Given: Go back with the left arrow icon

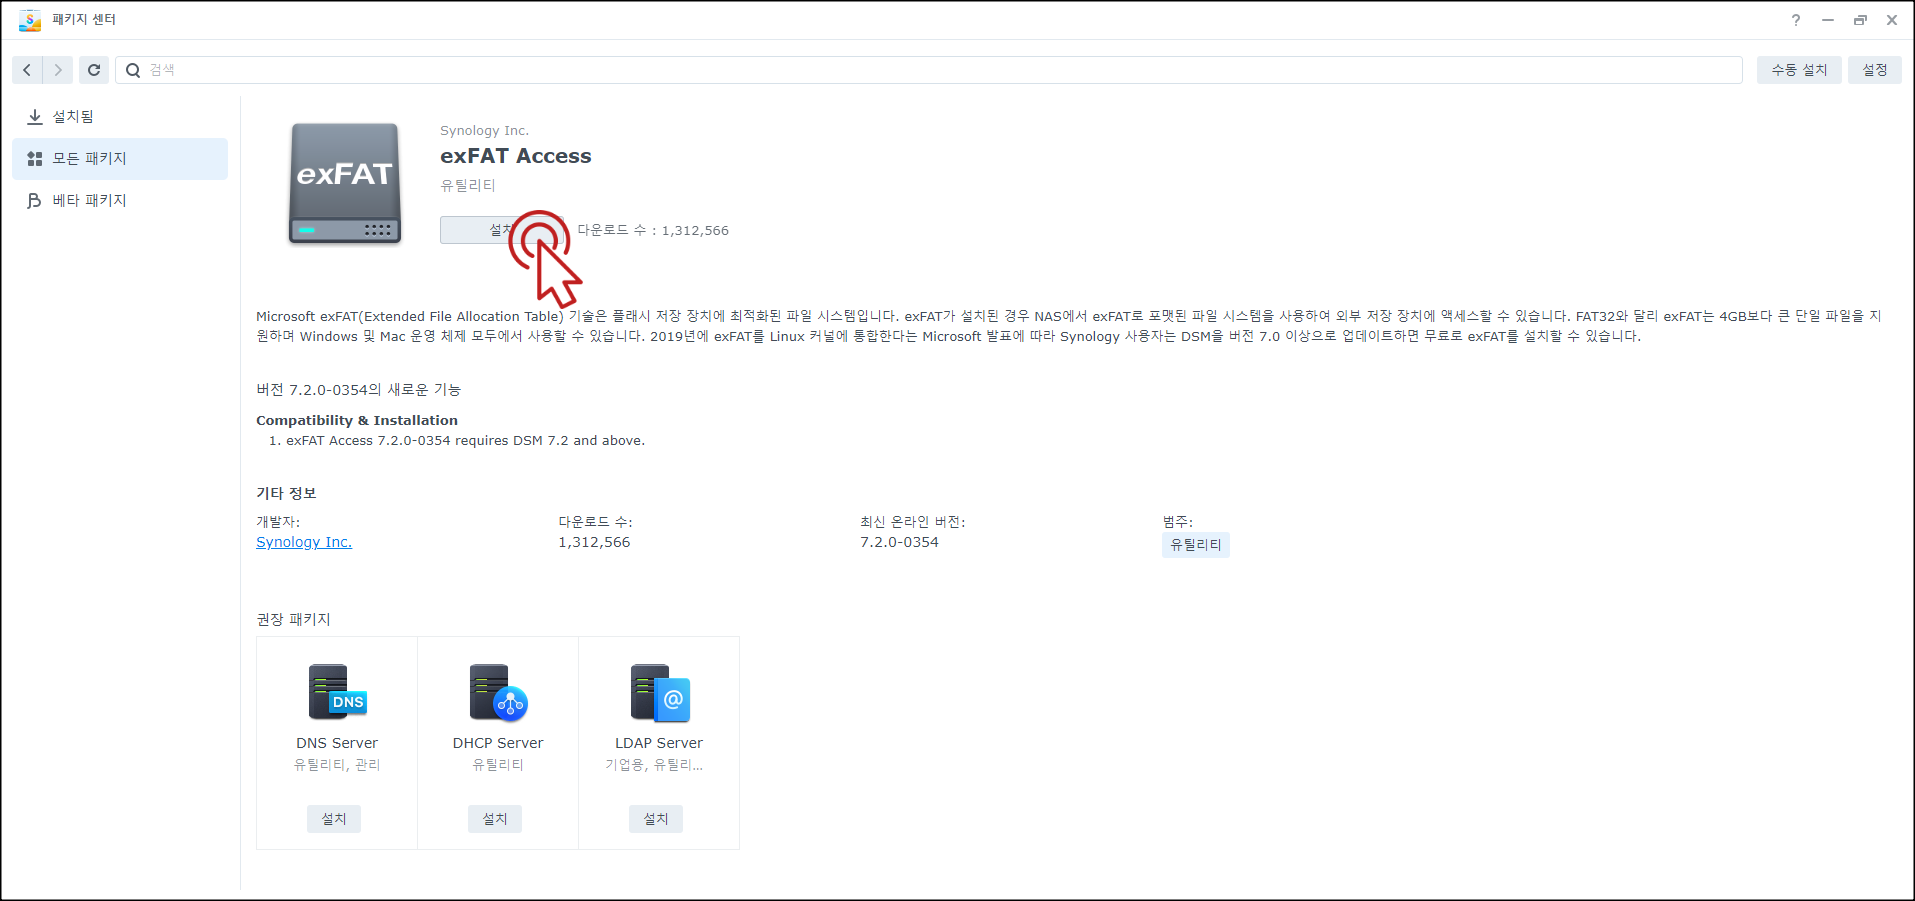Looking at the screenshot, I should (27, 70).
